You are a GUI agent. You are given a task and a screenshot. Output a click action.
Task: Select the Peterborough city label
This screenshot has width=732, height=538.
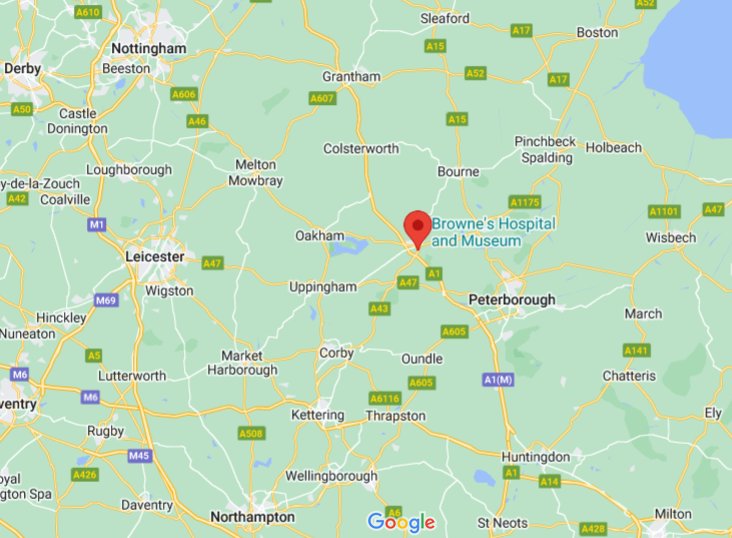512,300
